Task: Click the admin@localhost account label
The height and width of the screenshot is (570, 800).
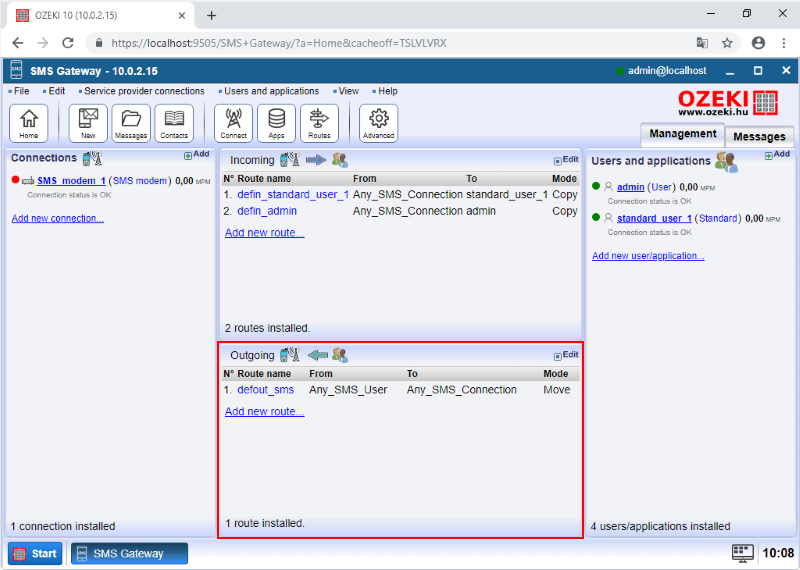Action: (667, 71)
